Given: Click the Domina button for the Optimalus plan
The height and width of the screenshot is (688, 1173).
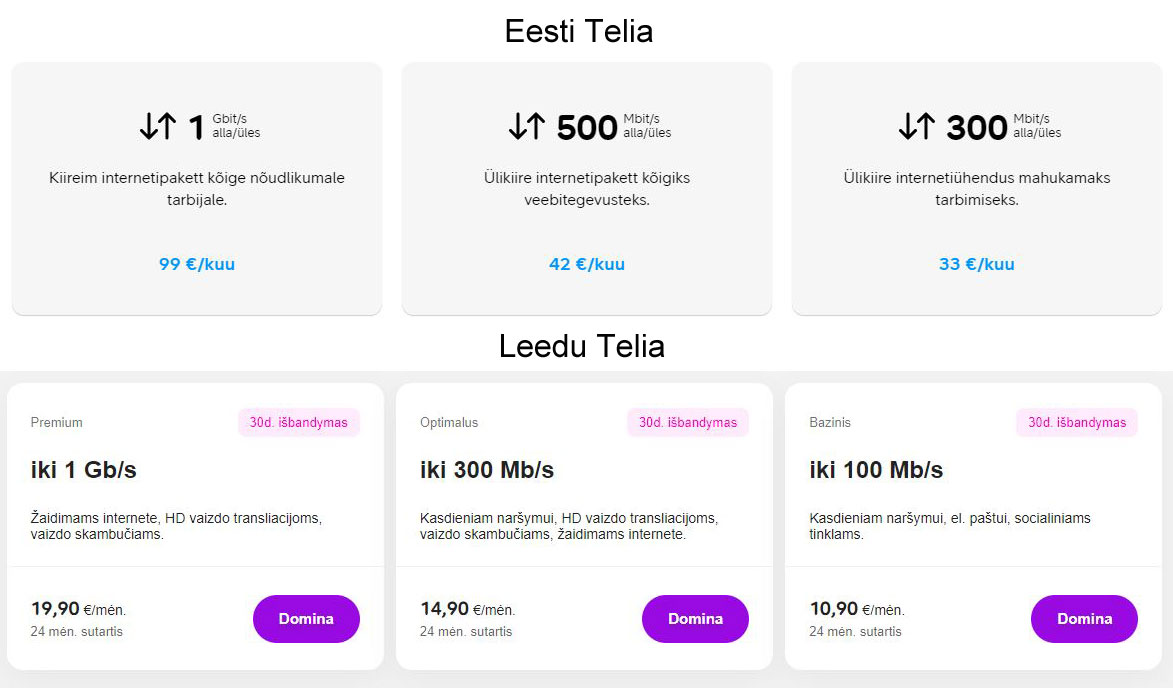Looking at the screenshot, I should pos(695,618).
